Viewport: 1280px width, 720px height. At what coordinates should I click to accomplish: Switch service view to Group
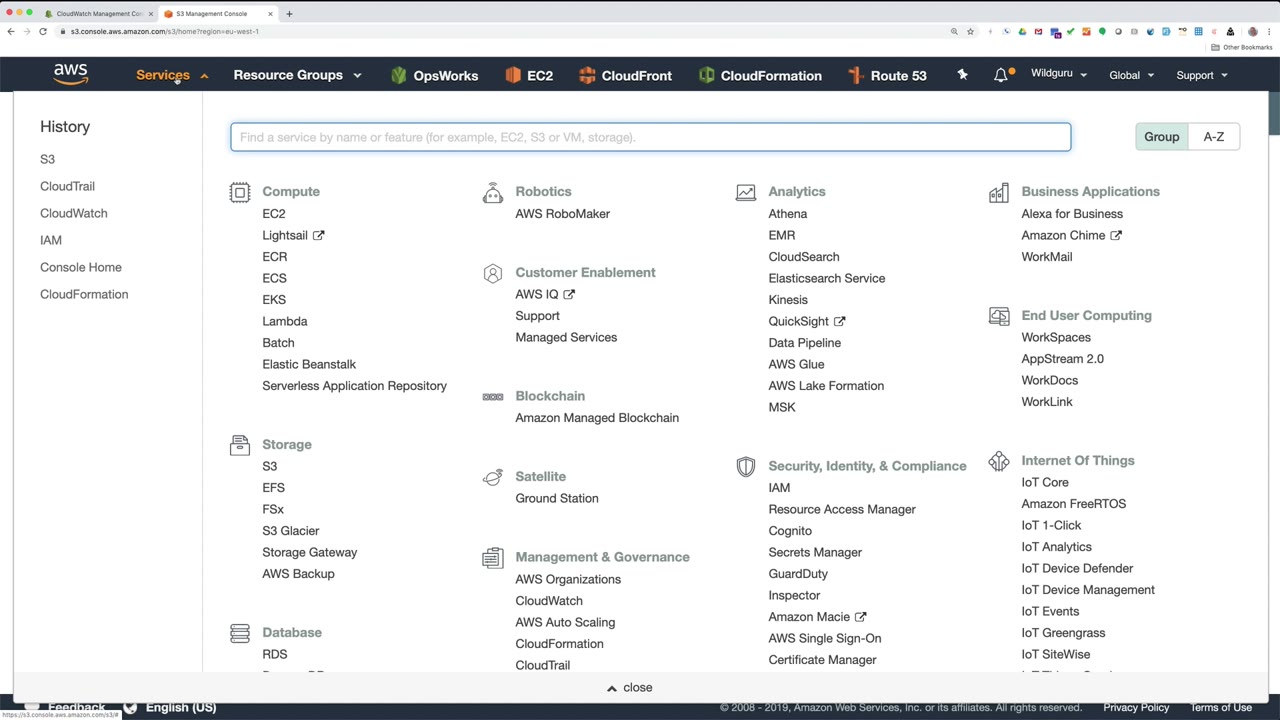(1162, 137)
